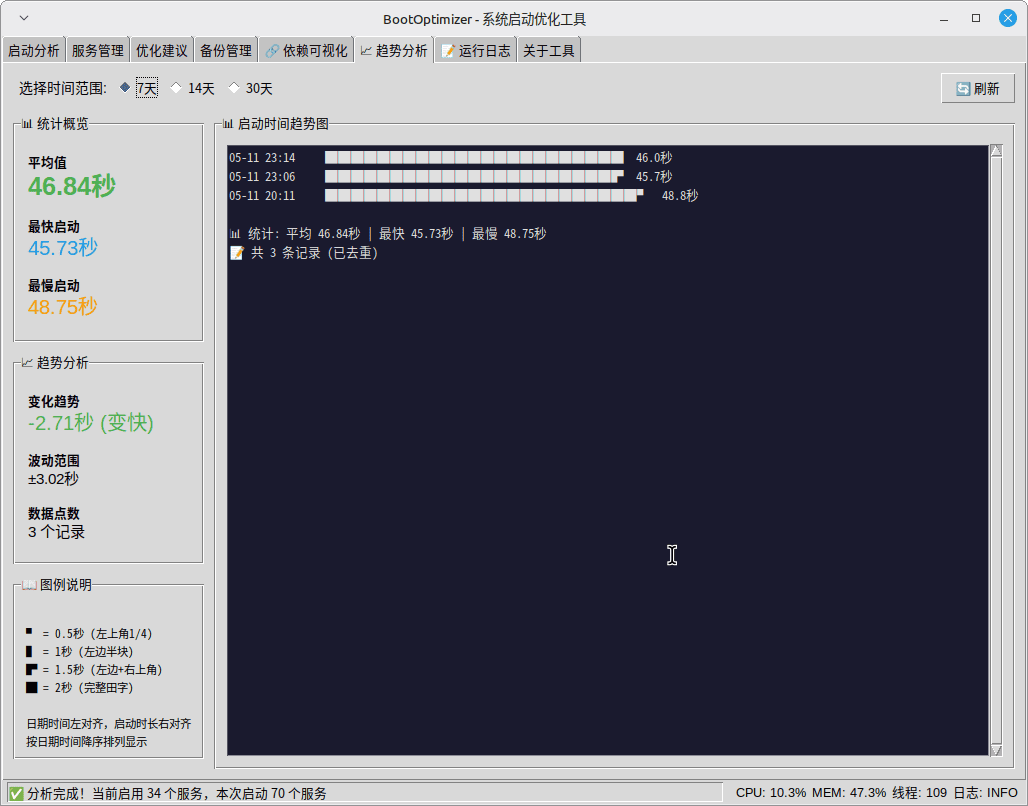Open the 优化建议 tab
1028x806 pixels.
(x=162, y=50)
